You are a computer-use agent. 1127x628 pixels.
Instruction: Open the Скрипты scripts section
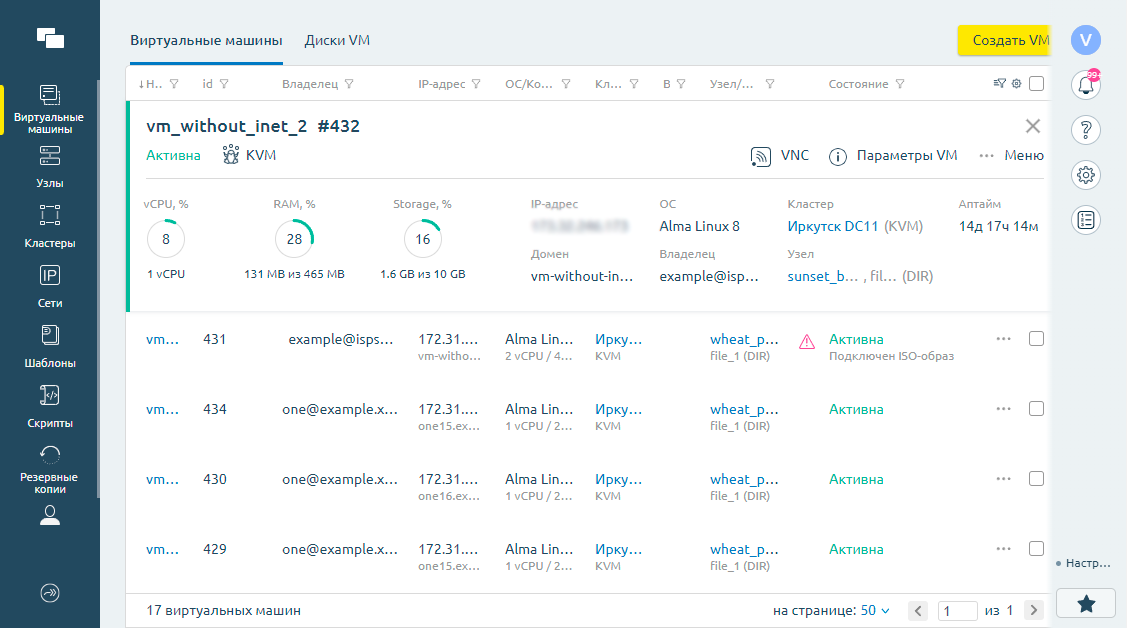pos(50,406)
